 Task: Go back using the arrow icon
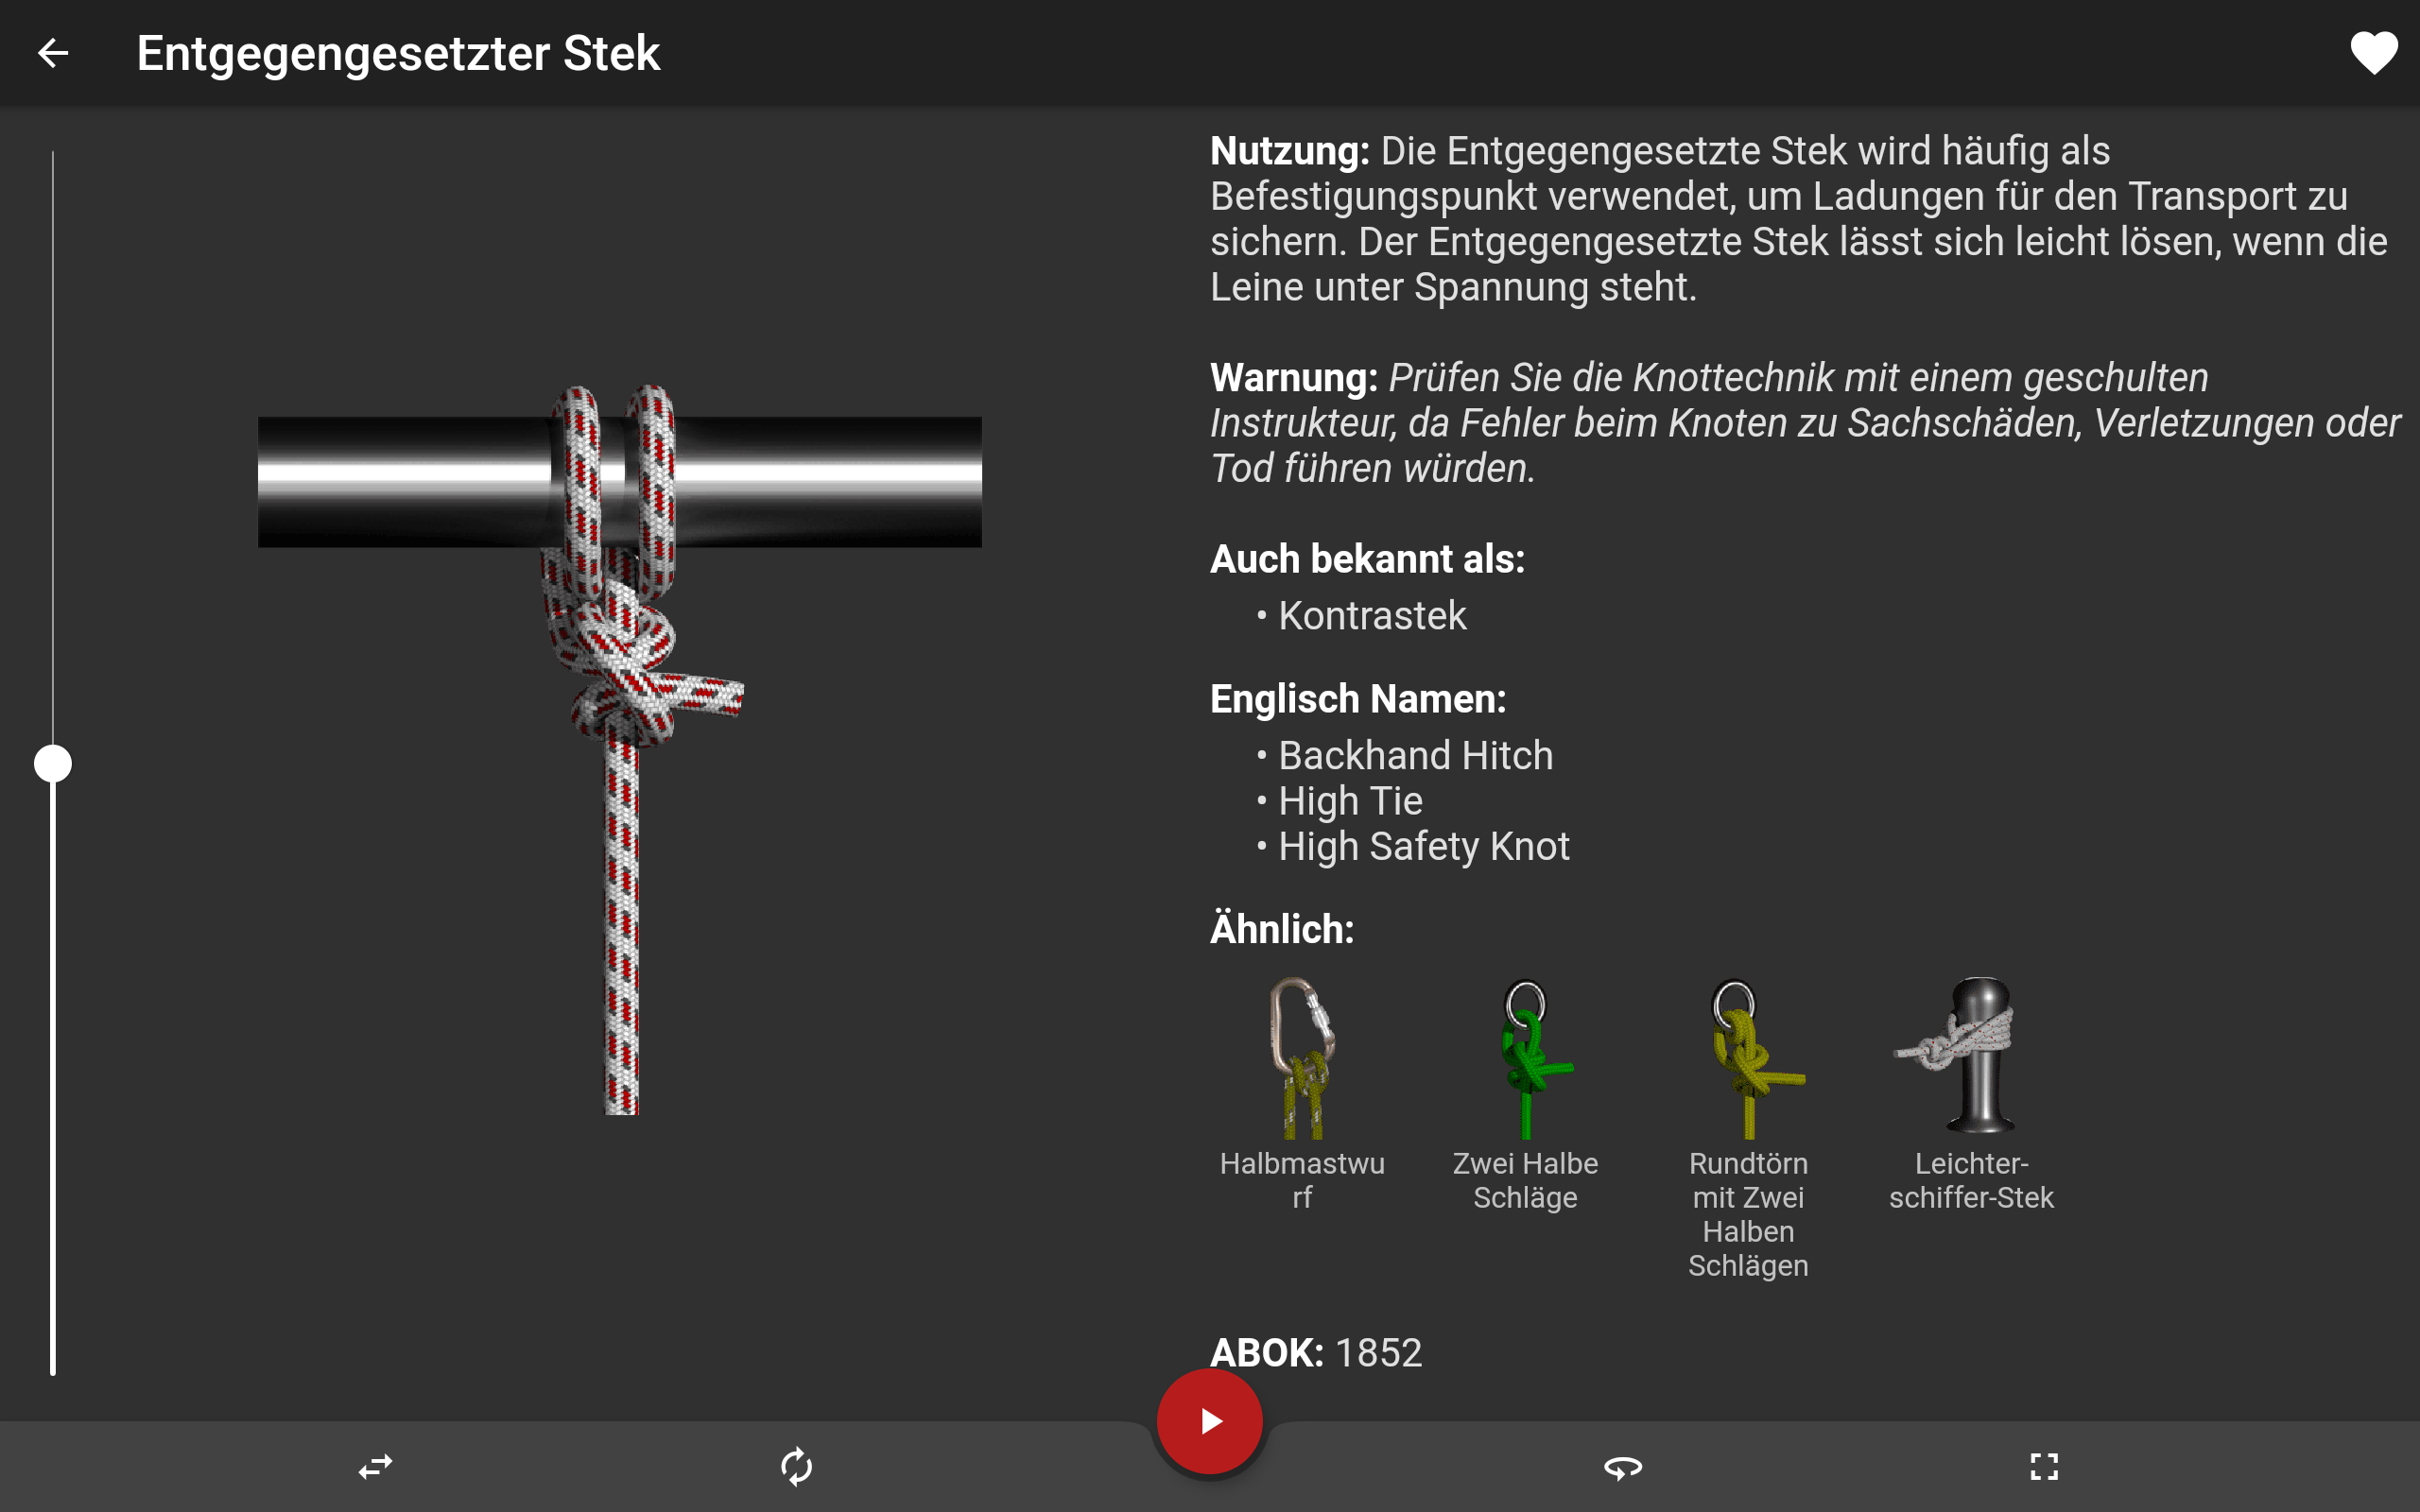(53, 53)
